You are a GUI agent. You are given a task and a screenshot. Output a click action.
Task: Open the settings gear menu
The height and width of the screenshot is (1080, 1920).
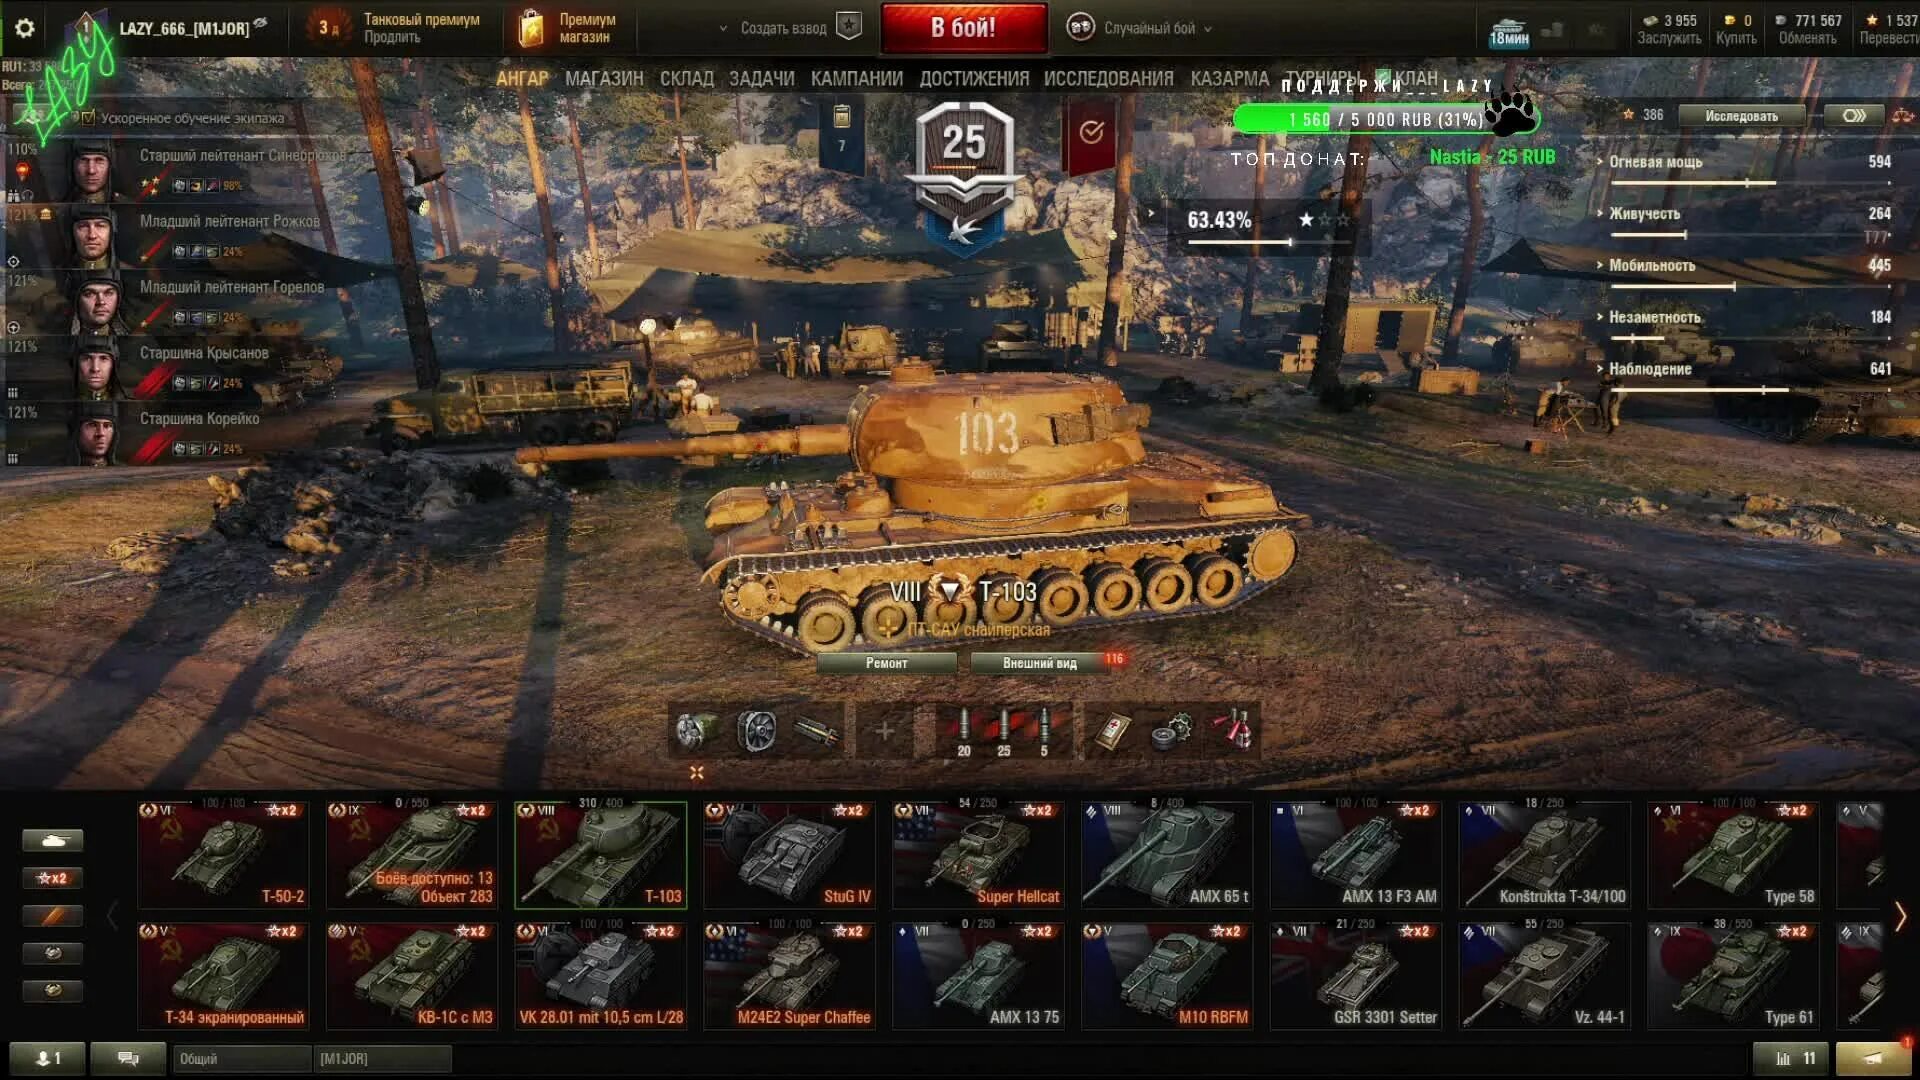(24, 28)
